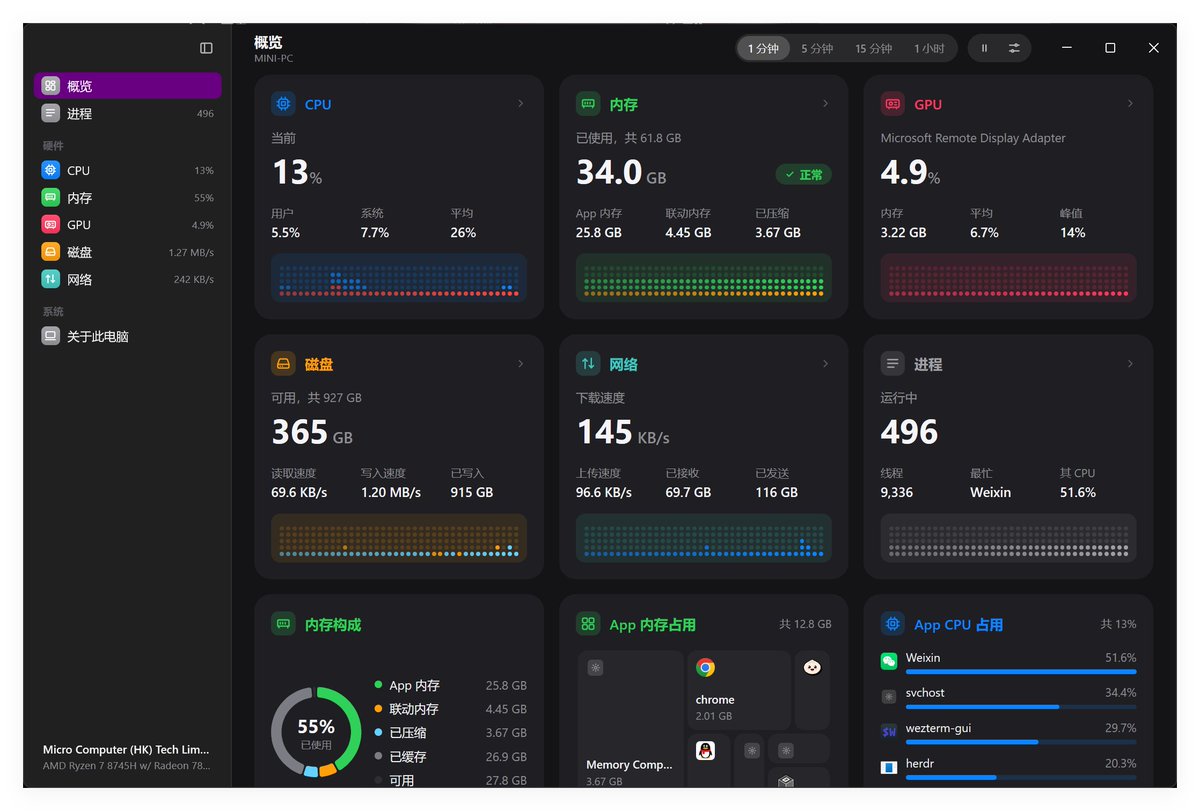Expand the 进程 card with its chevron
Screen dimensions: 1200x811
[1130, 364]
